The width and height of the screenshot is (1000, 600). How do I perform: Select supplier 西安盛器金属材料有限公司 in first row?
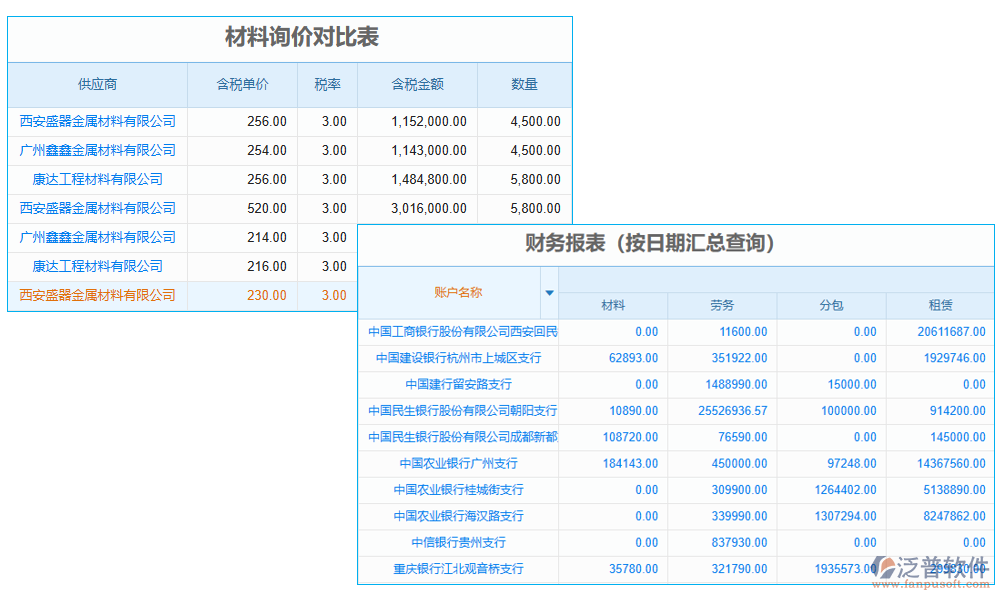click(x=96, y=121)
